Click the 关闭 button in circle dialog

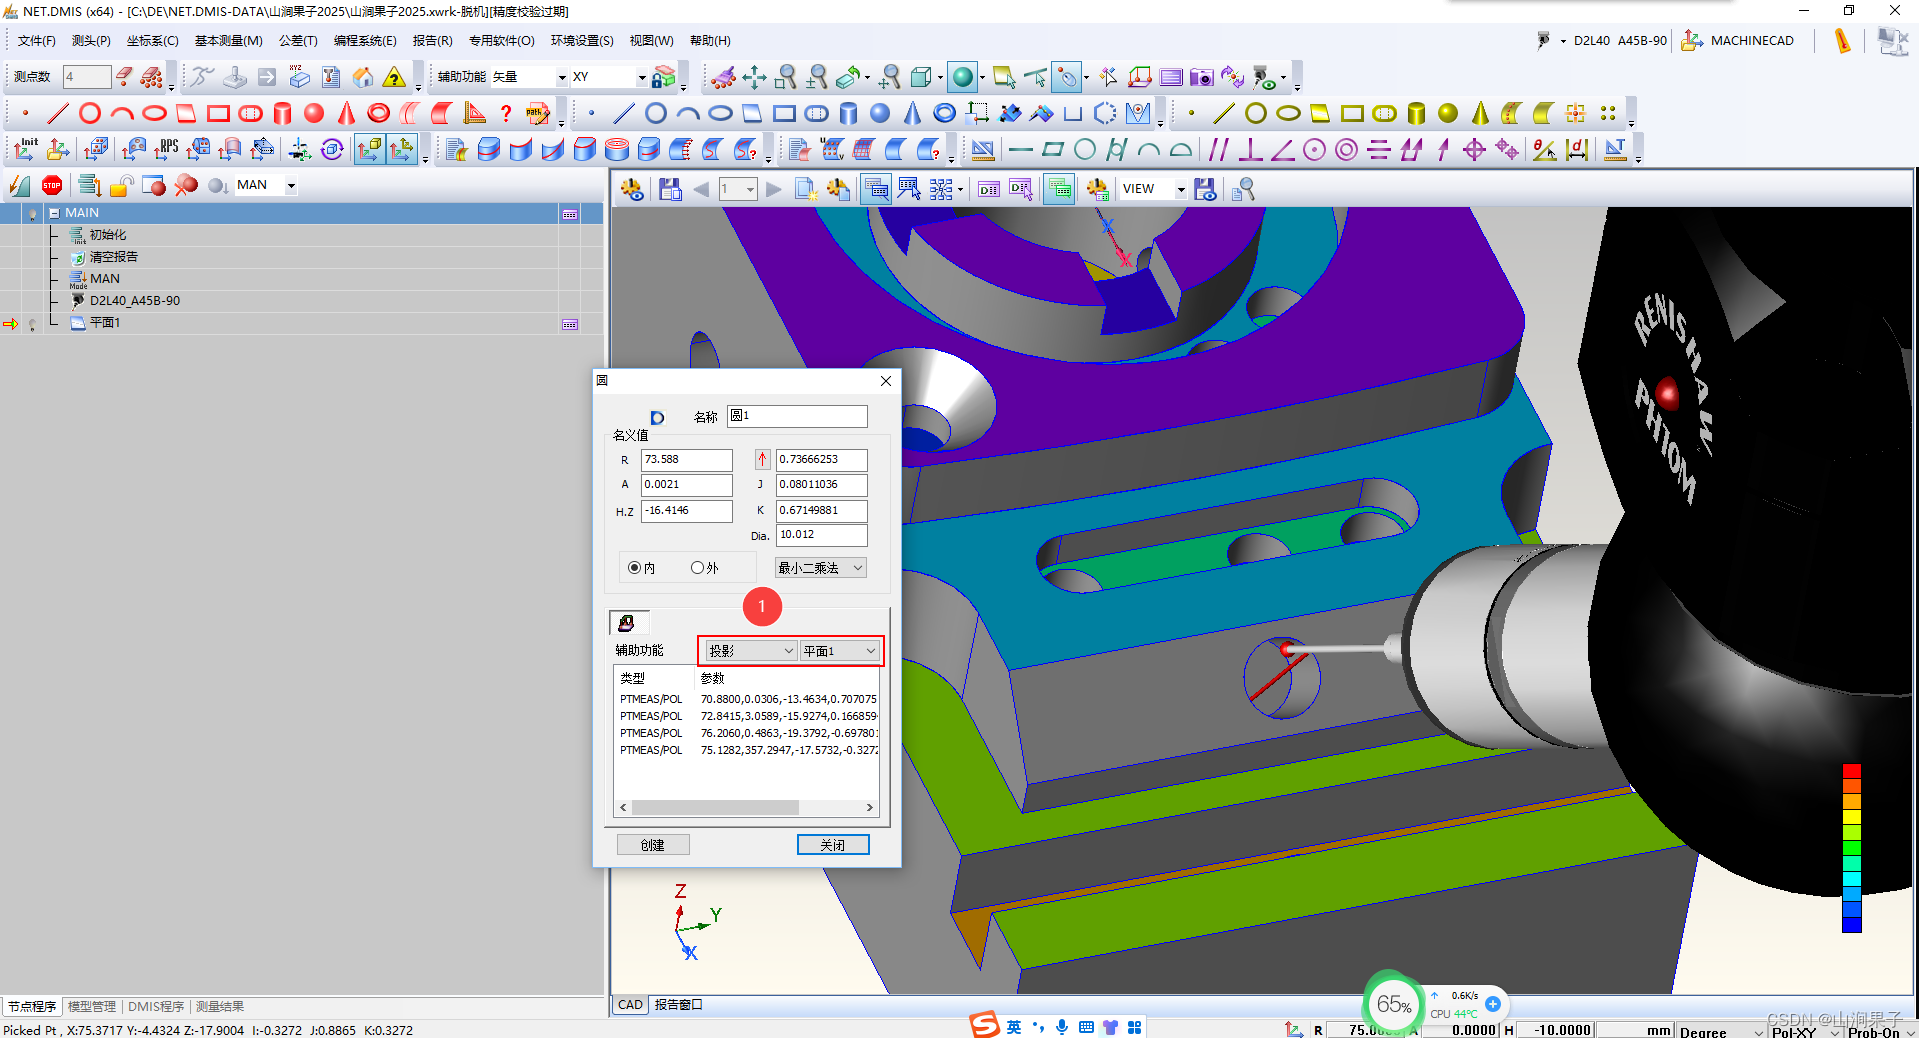coord(833,845)
